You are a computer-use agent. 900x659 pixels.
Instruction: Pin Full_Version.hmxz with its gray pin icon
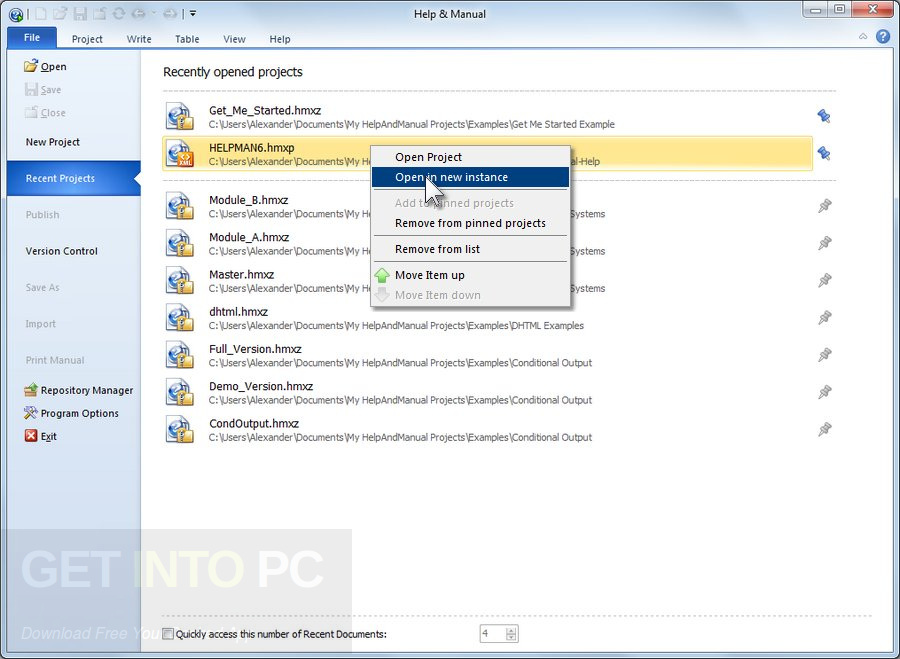pos(824,355)
